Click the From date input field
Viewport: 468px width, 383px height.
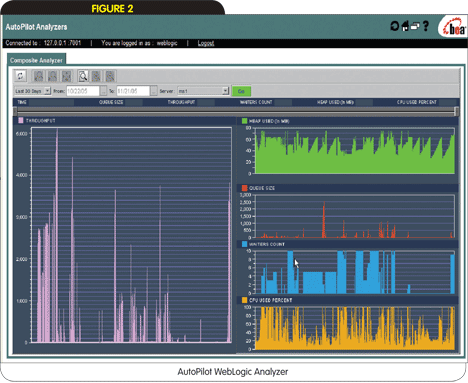(83, 91)
